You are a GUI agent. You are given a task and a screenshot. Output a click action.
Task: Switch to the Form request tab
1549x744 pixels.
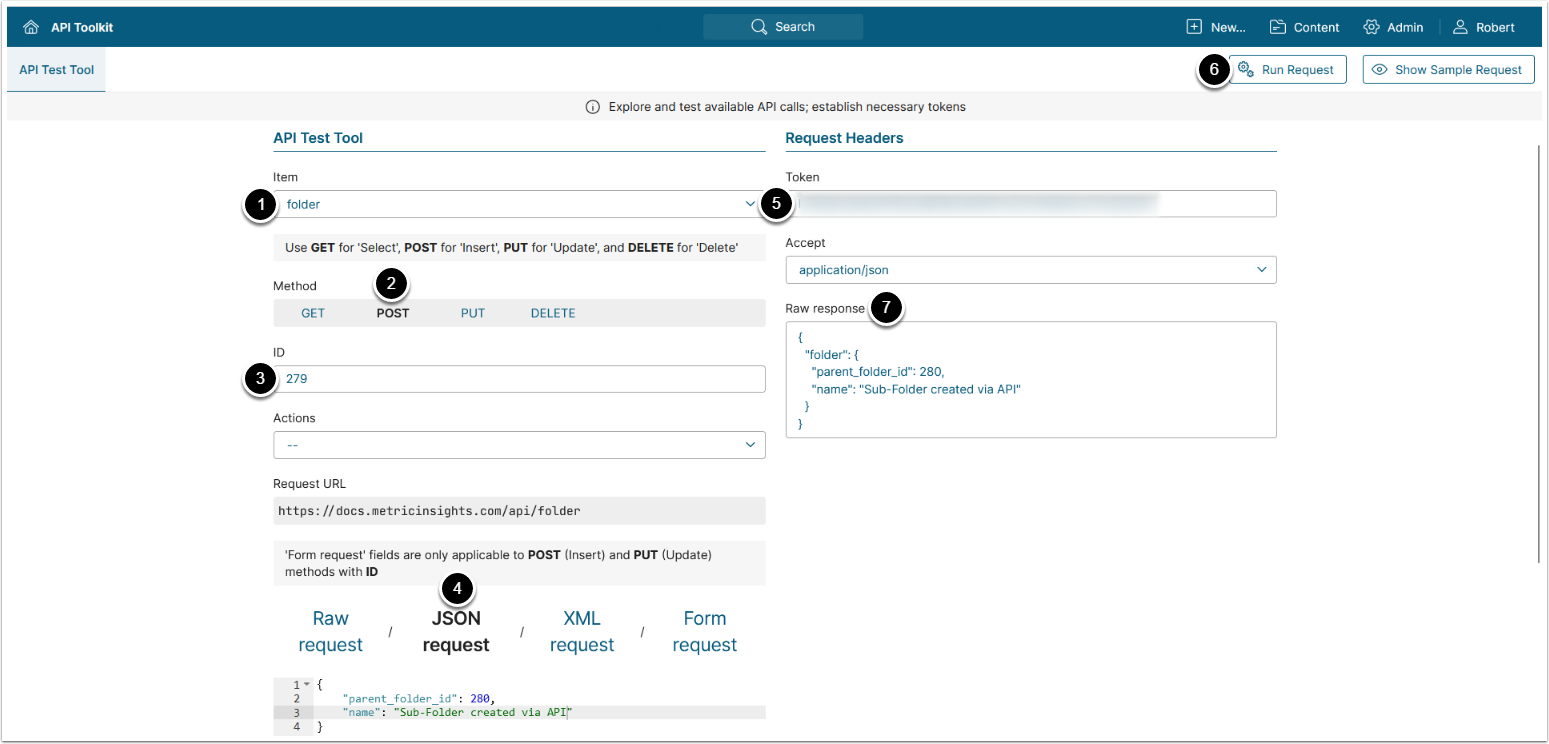[705, 631]
